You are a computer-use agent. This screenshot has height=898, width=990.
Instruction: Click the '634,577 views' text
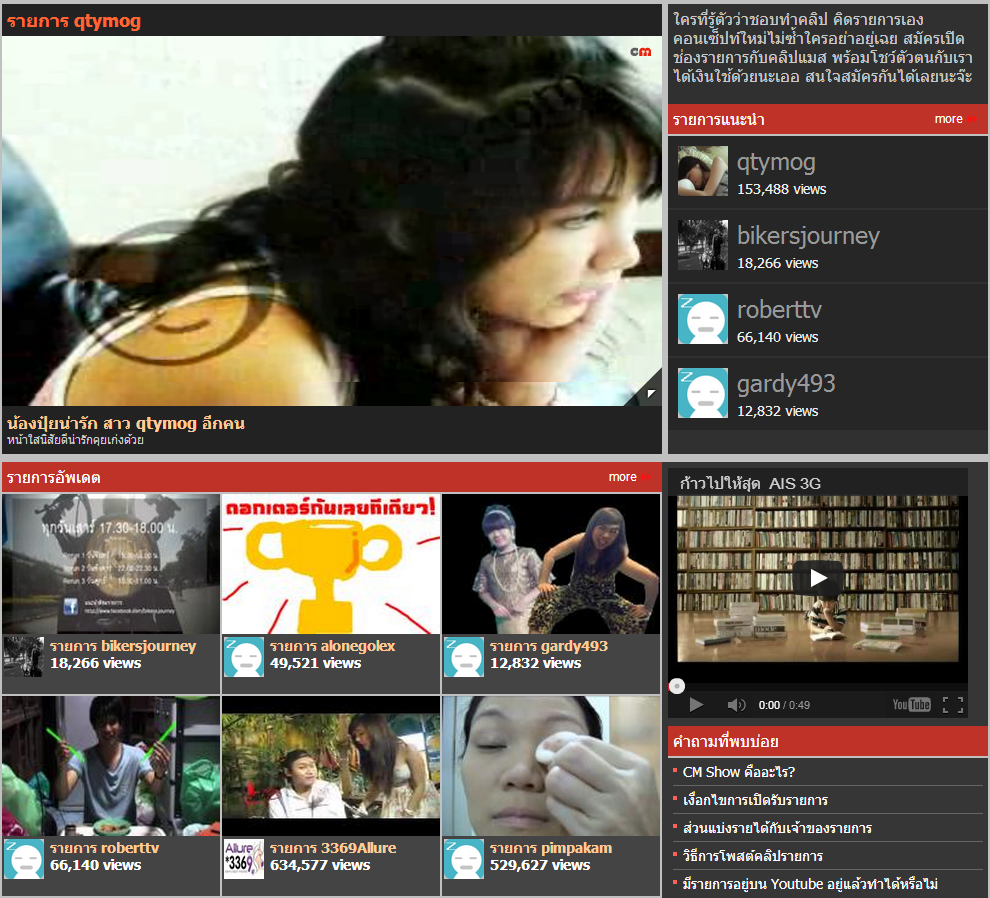(x=319, y=865)
